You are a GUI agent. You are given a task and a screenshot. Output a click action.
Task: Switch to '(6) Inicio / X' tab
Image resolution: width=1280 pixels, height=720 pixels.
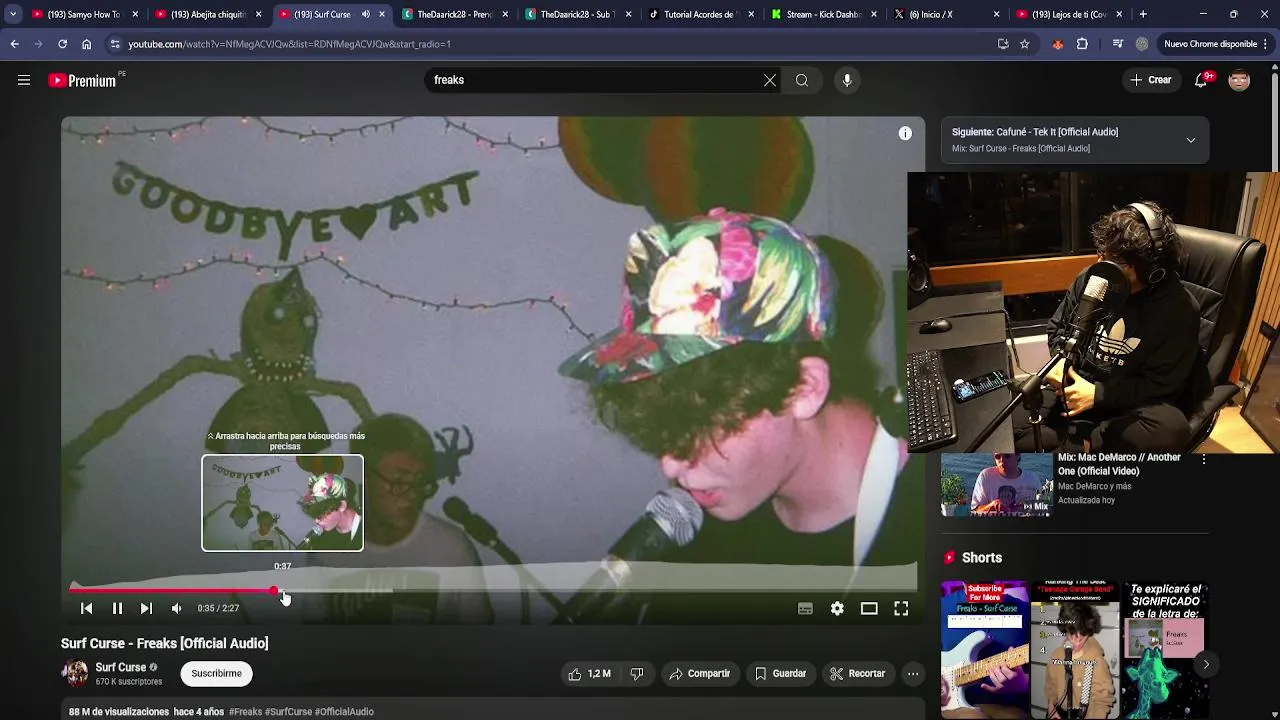[x=946, y=14]
